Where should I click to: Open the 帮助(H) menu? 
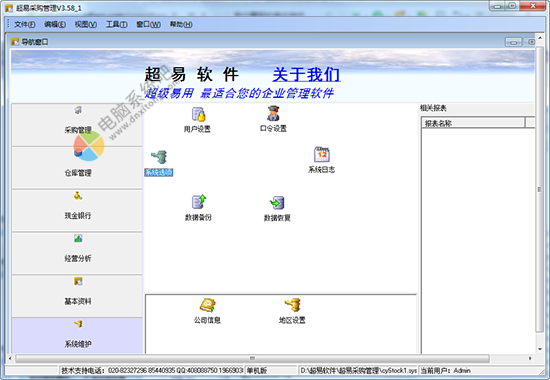[x=181, y=24]
